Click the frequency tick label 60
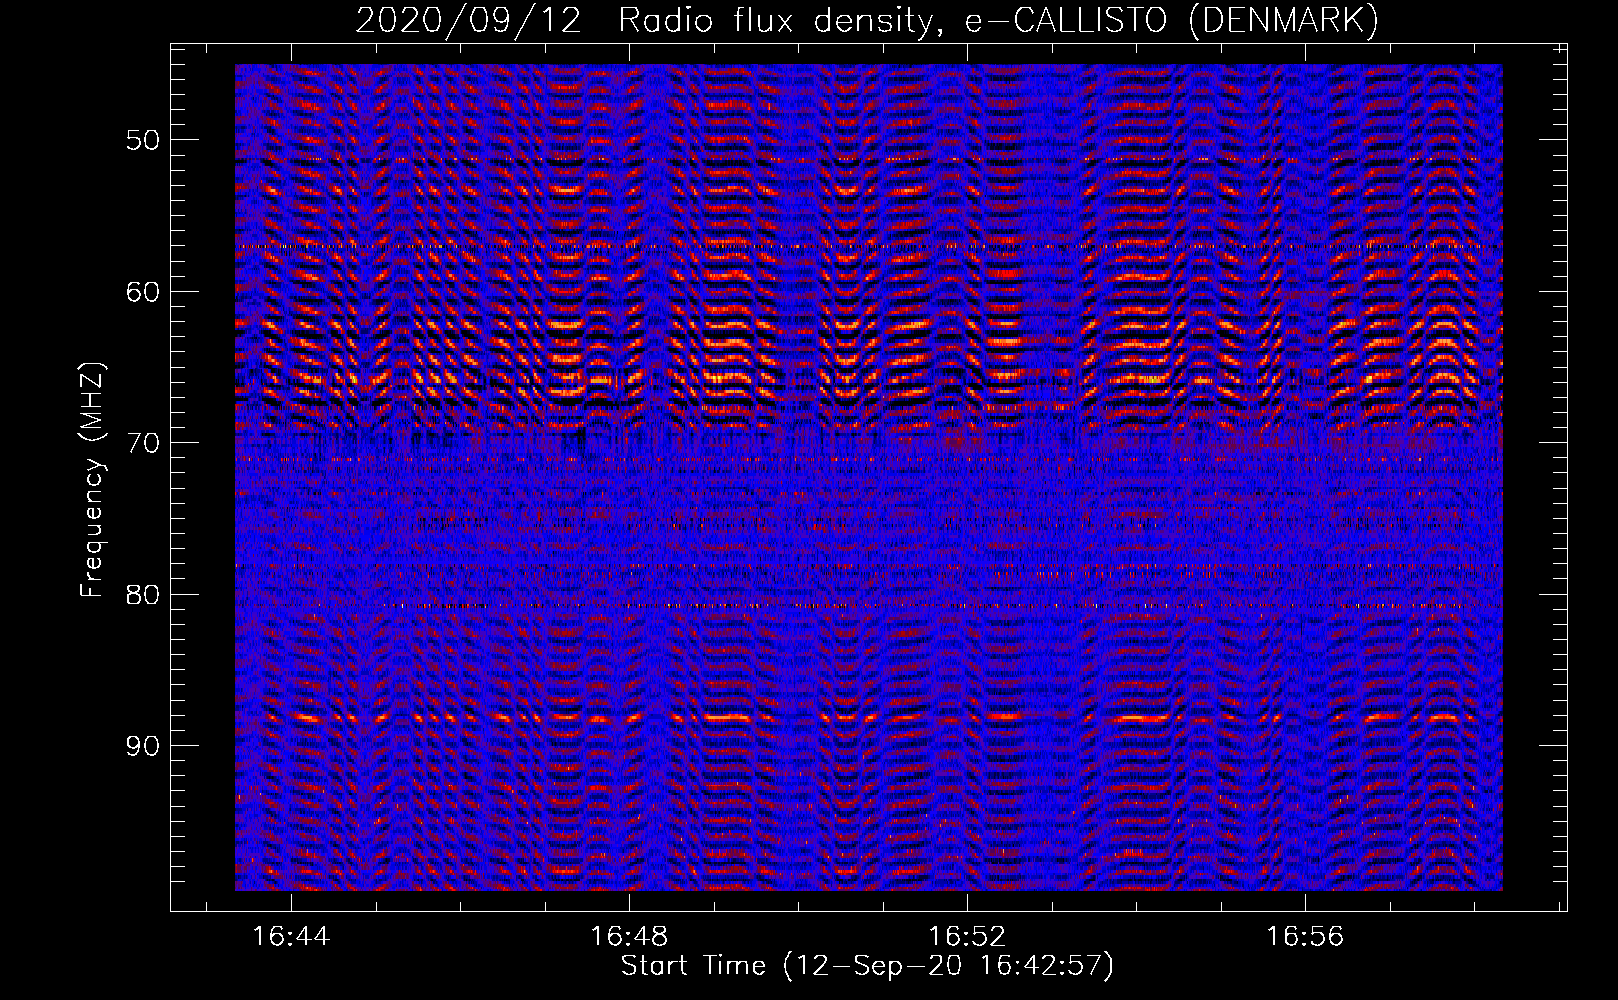This screenshot has width=1618, height=1000. (x=142, y=292)
